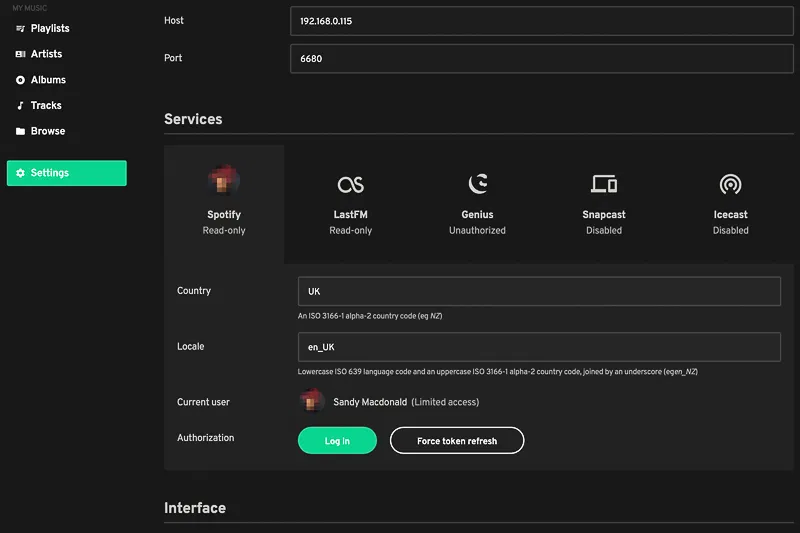Viewport: 800px width, 533px height.
Task: Click the Icecast broadcast icon
Action: click(x=730, y=184)
